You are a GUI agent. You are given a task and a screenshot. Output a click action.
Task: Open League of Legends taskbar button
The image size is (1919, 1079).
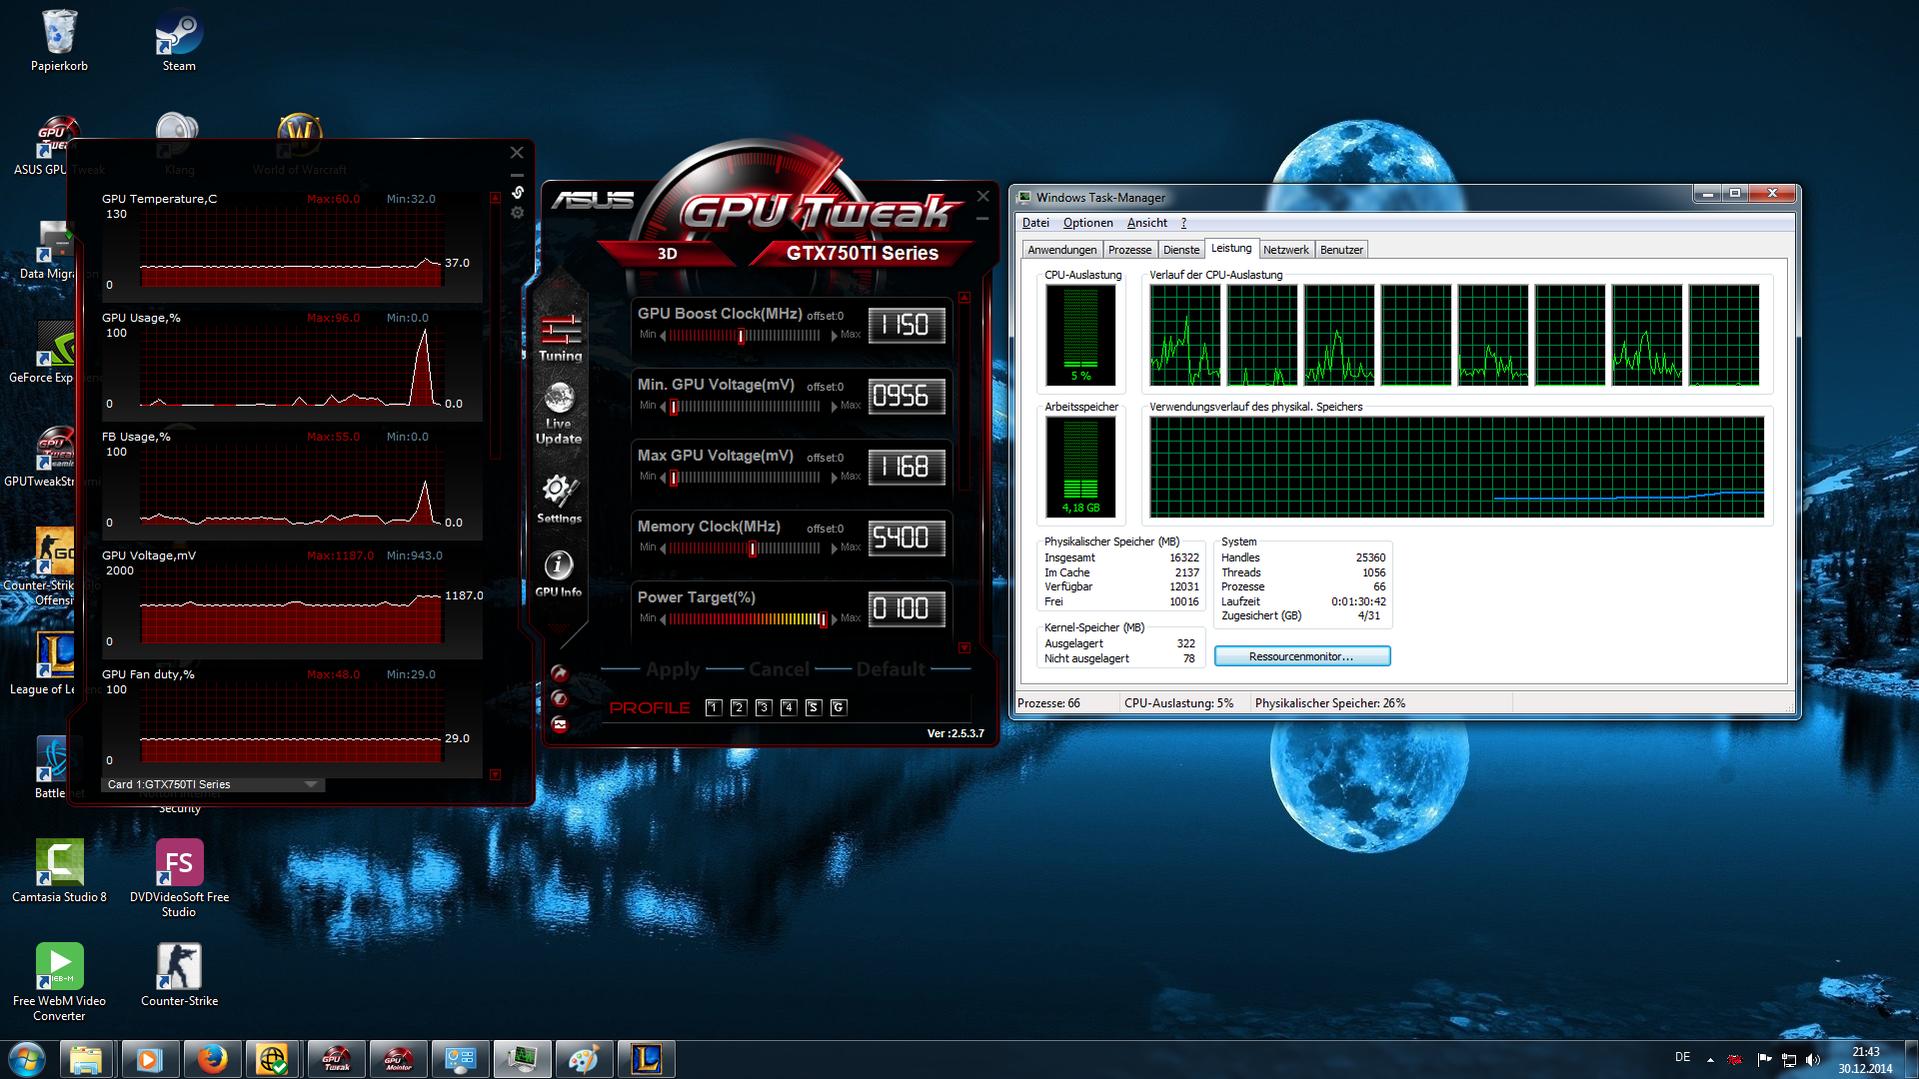(646, 1059)
